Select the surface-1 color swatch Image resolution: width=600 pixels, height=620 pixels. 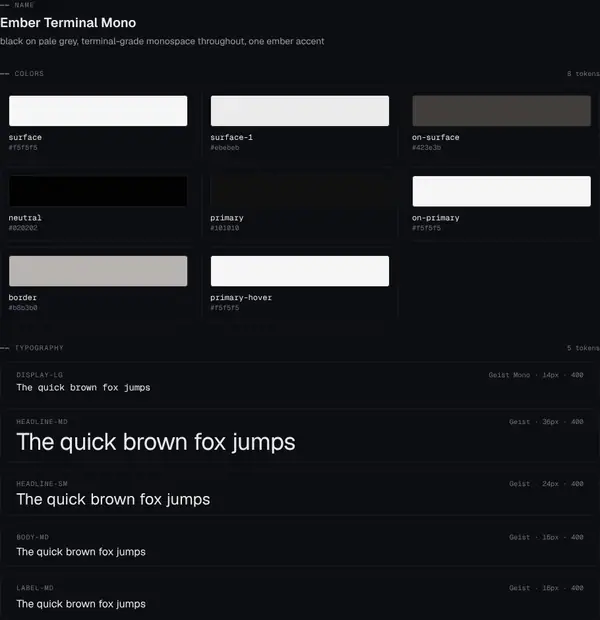click(x=300, y=111)
